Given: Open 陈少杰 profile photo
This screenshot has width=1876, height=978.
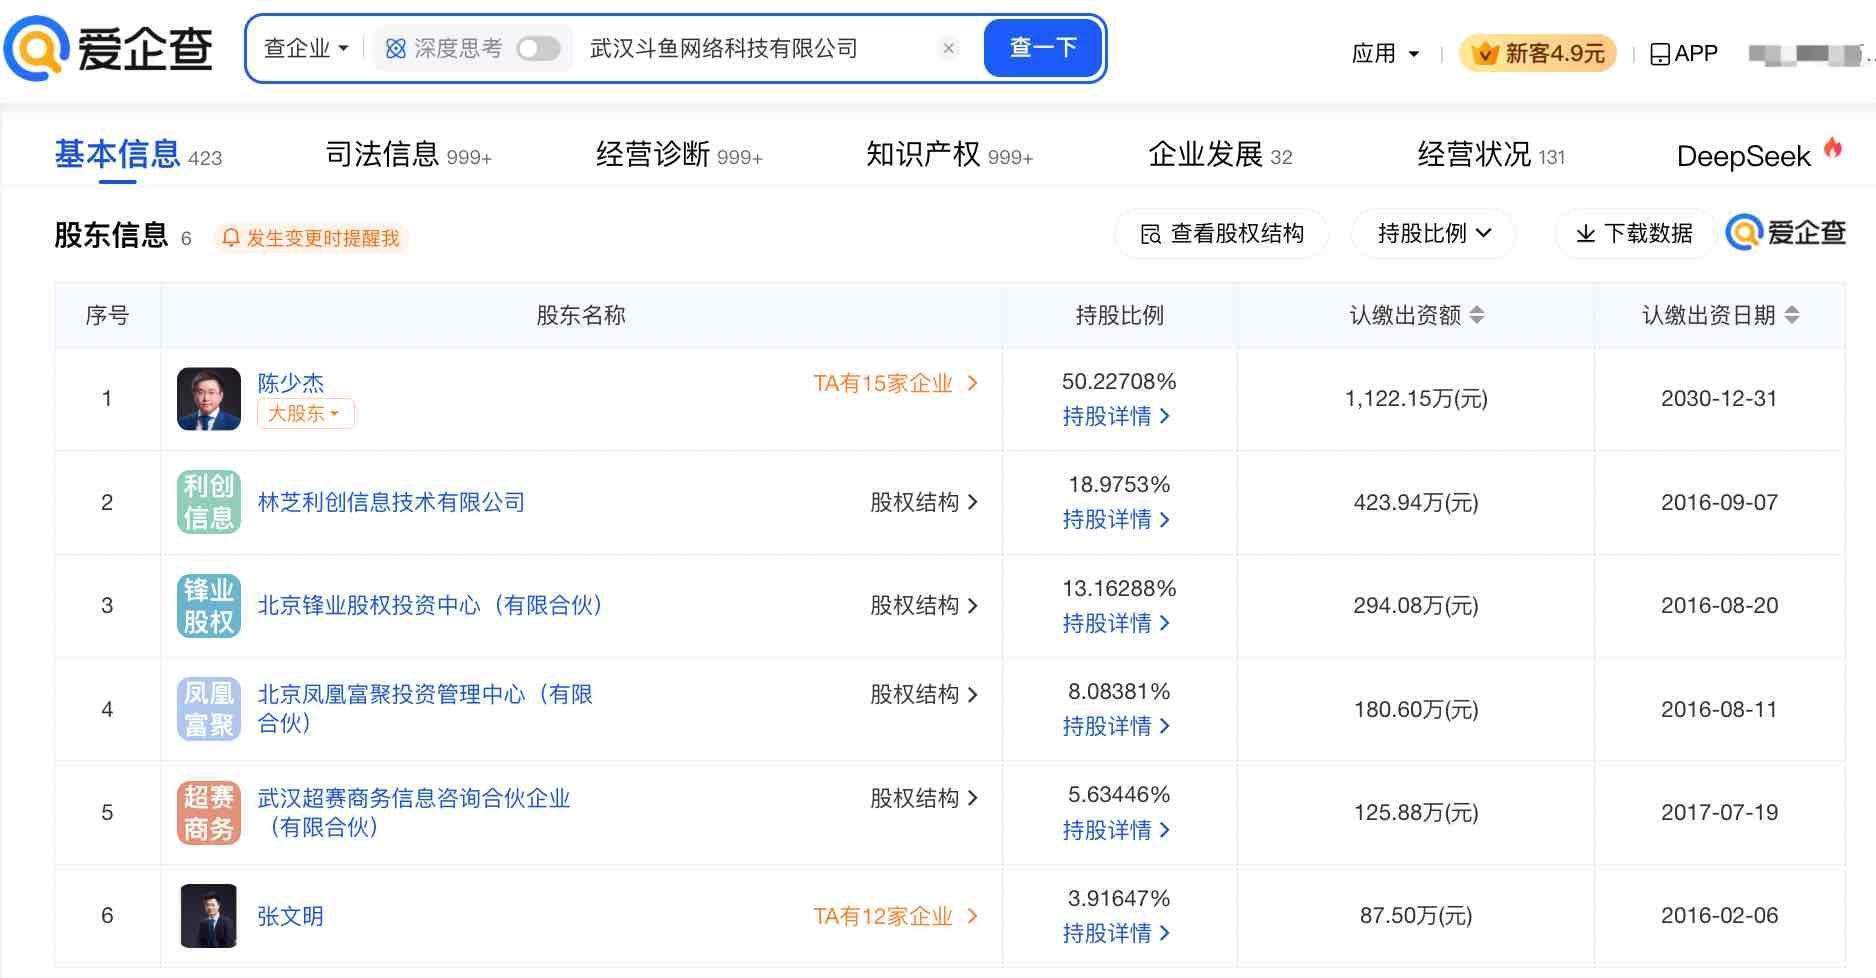Looking at the screenshot, I should pyautogui.click(x=209, y=399).
